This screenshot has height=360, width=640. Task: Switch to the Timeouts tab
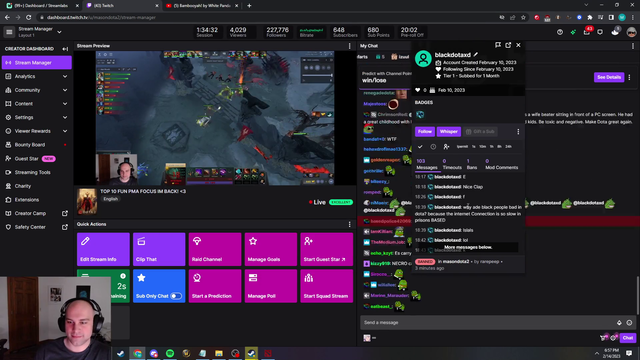click(452, 164)
